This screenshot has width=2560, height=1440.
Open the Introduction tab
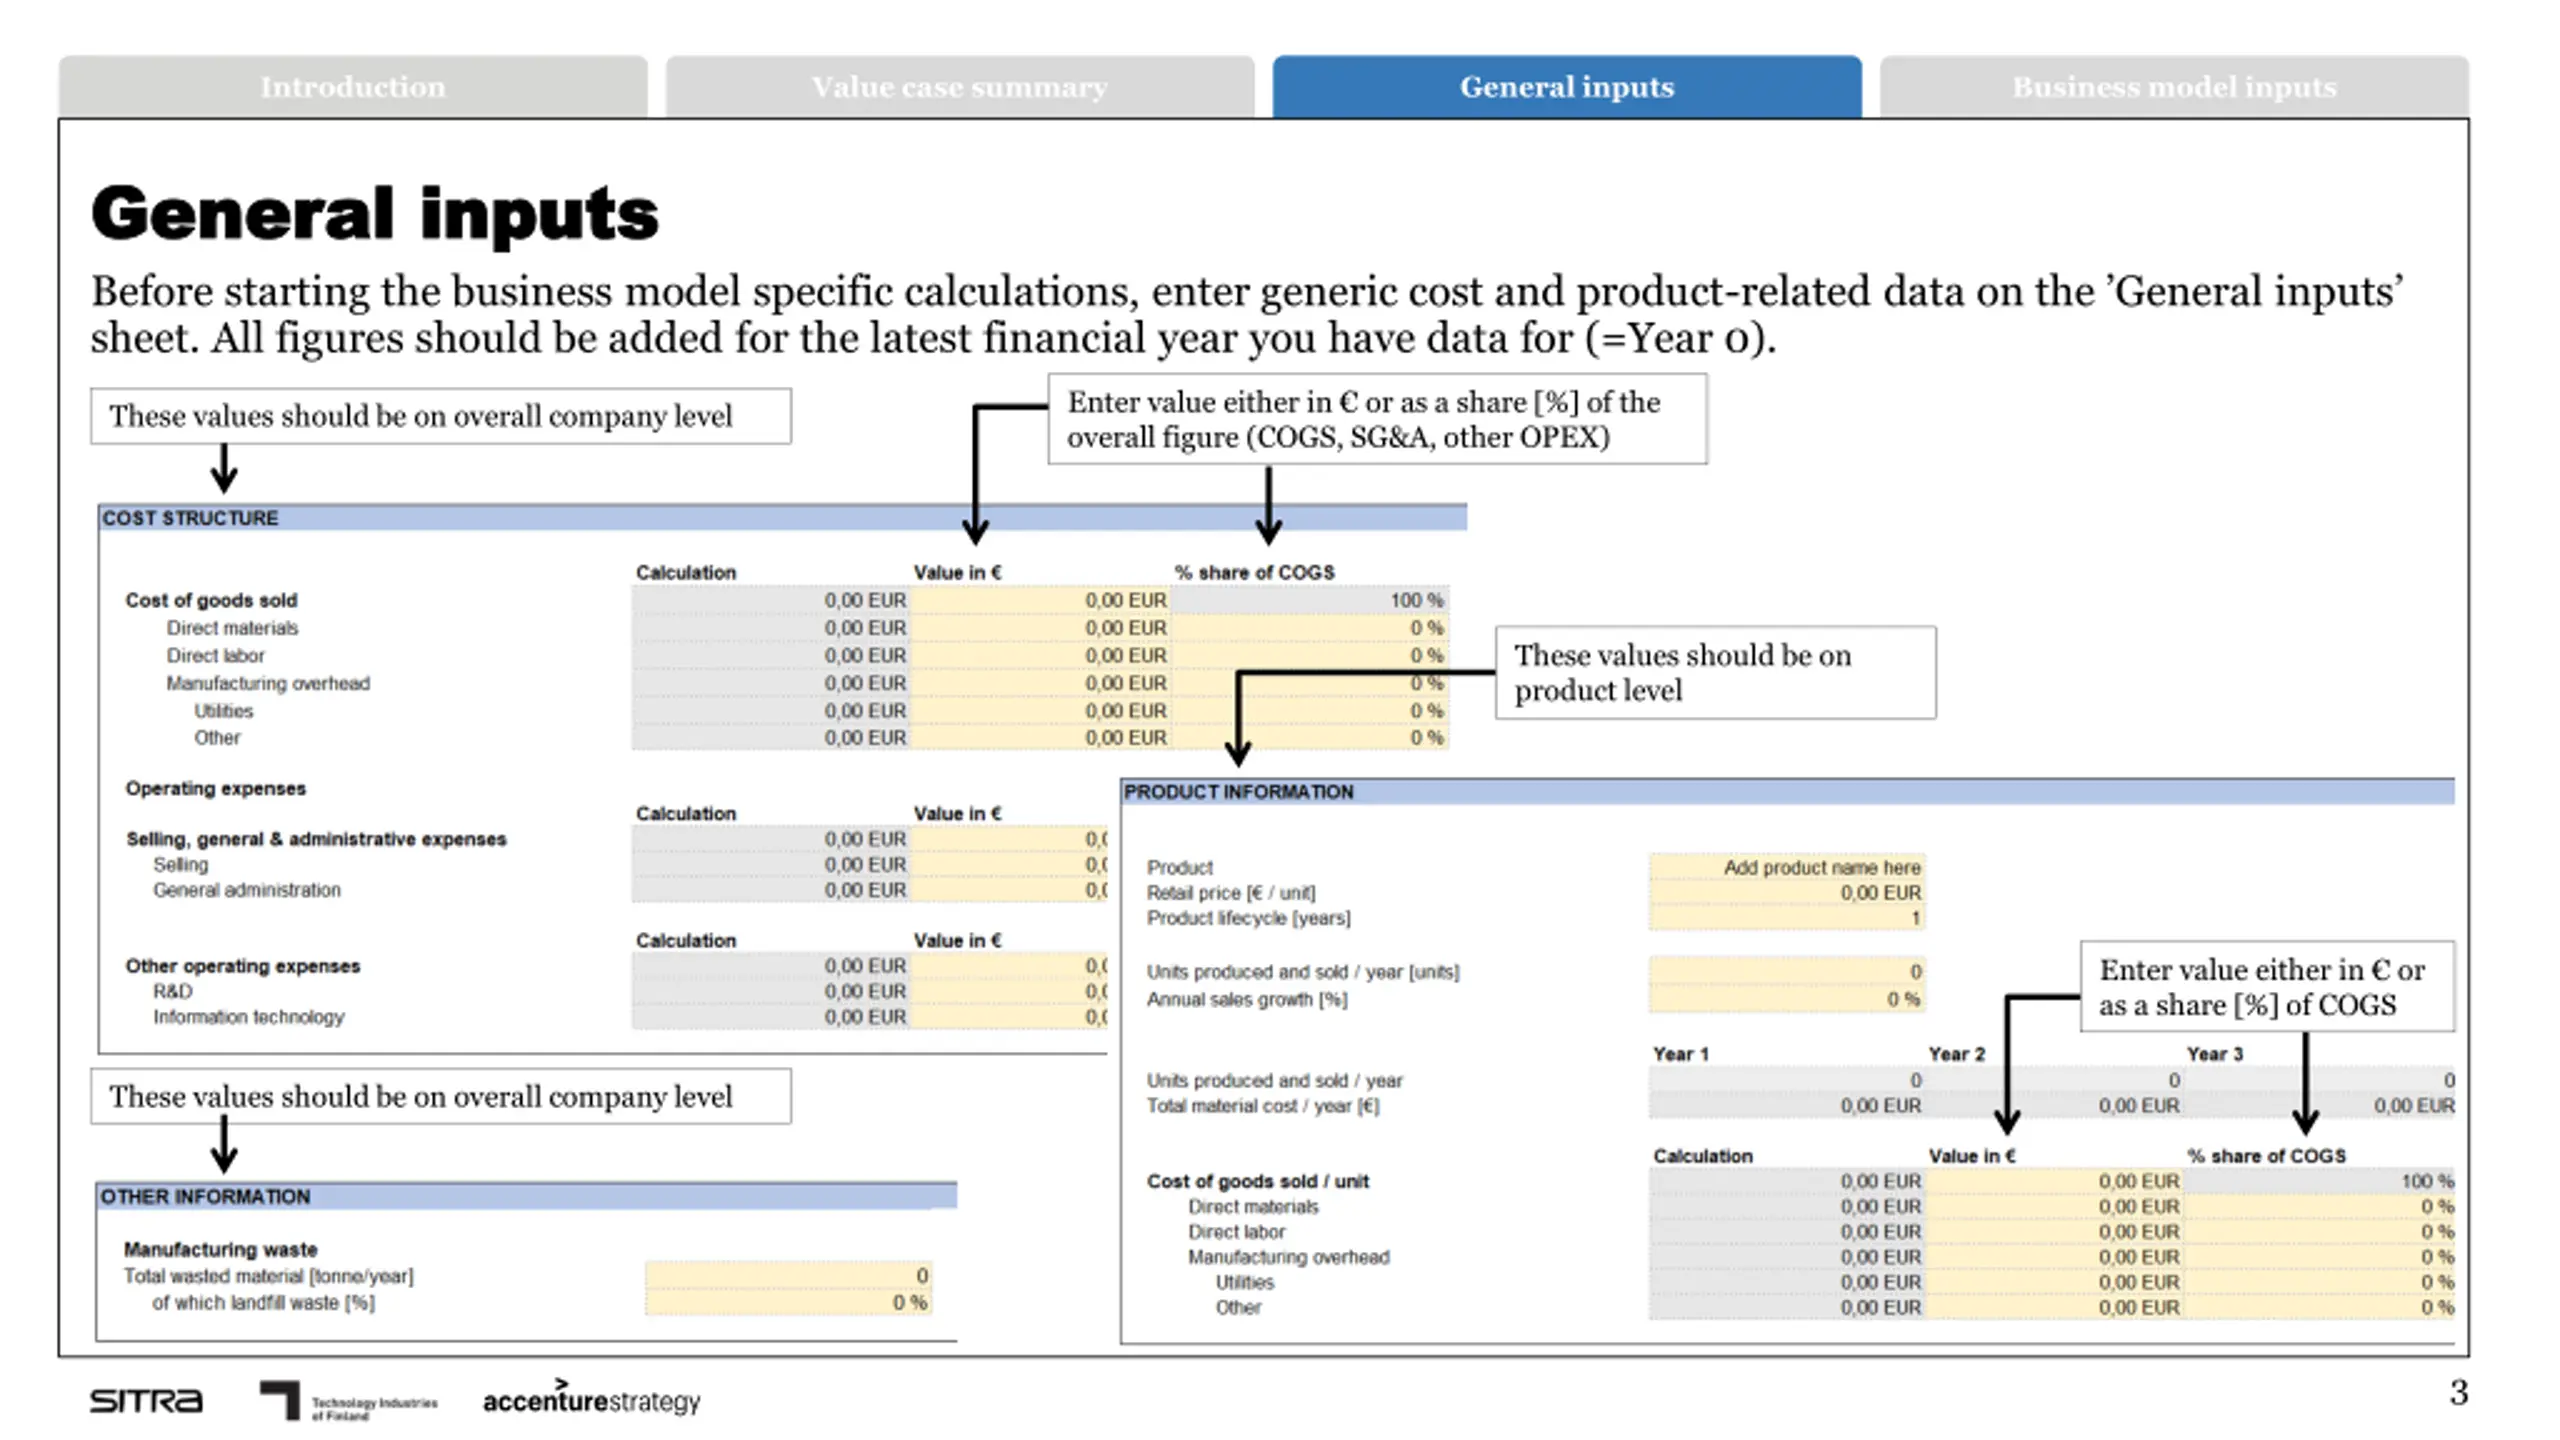(353, 87)
